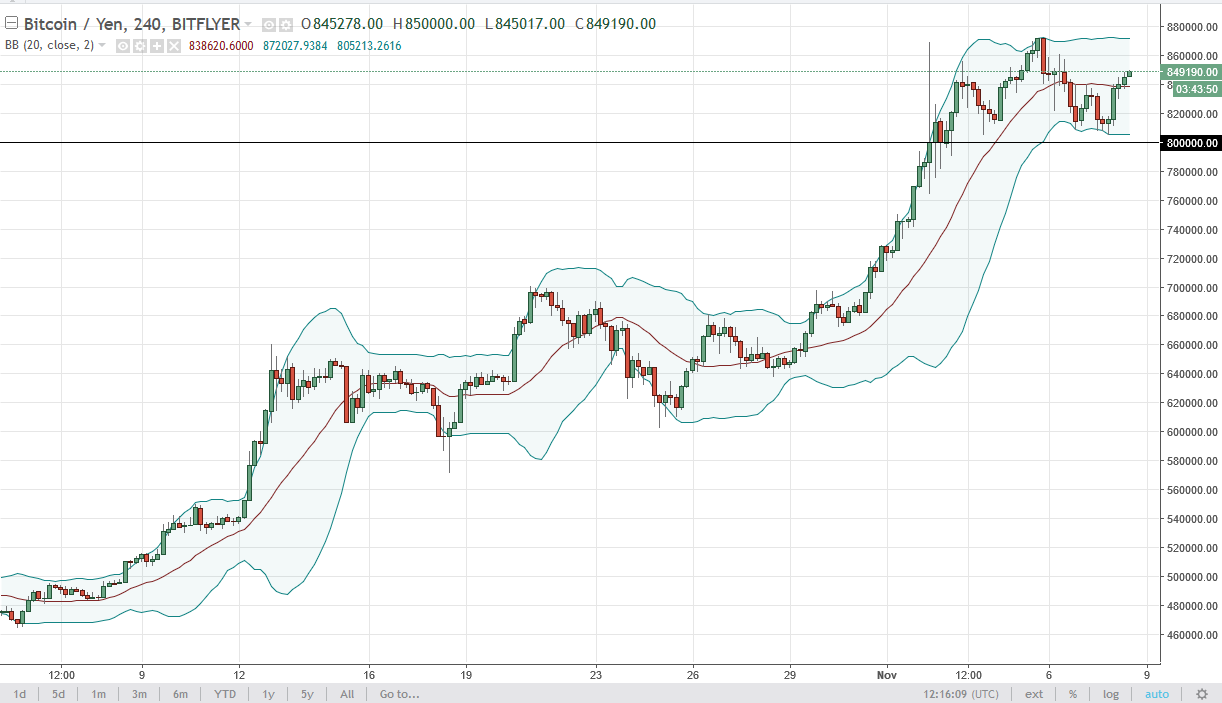Click the open price value O 845278.00

343,24
